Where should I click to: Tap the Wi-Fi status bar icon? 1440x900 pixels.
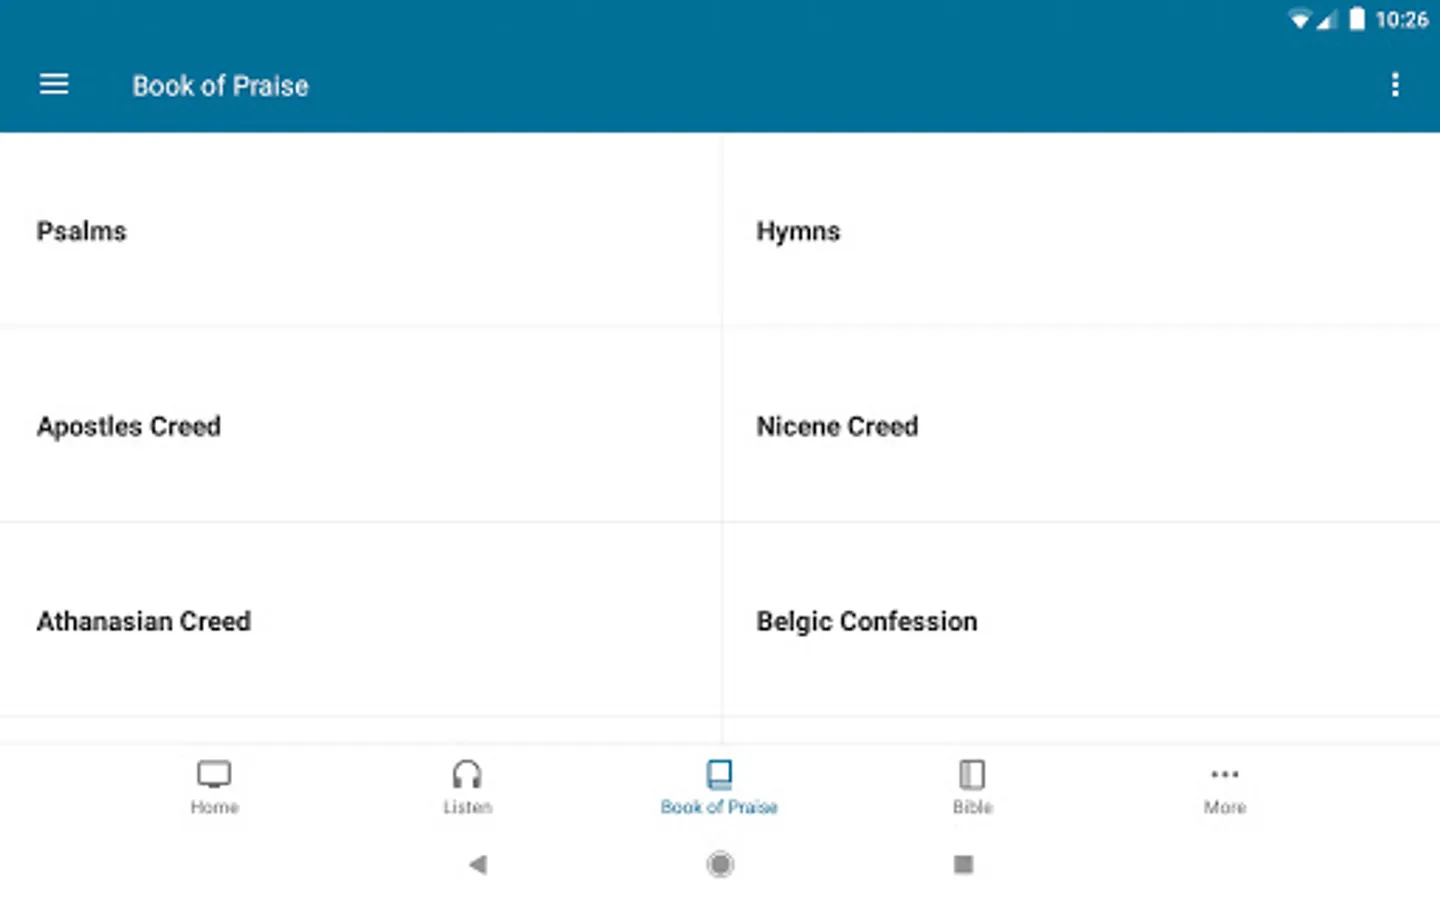(x=1299, y=20)
